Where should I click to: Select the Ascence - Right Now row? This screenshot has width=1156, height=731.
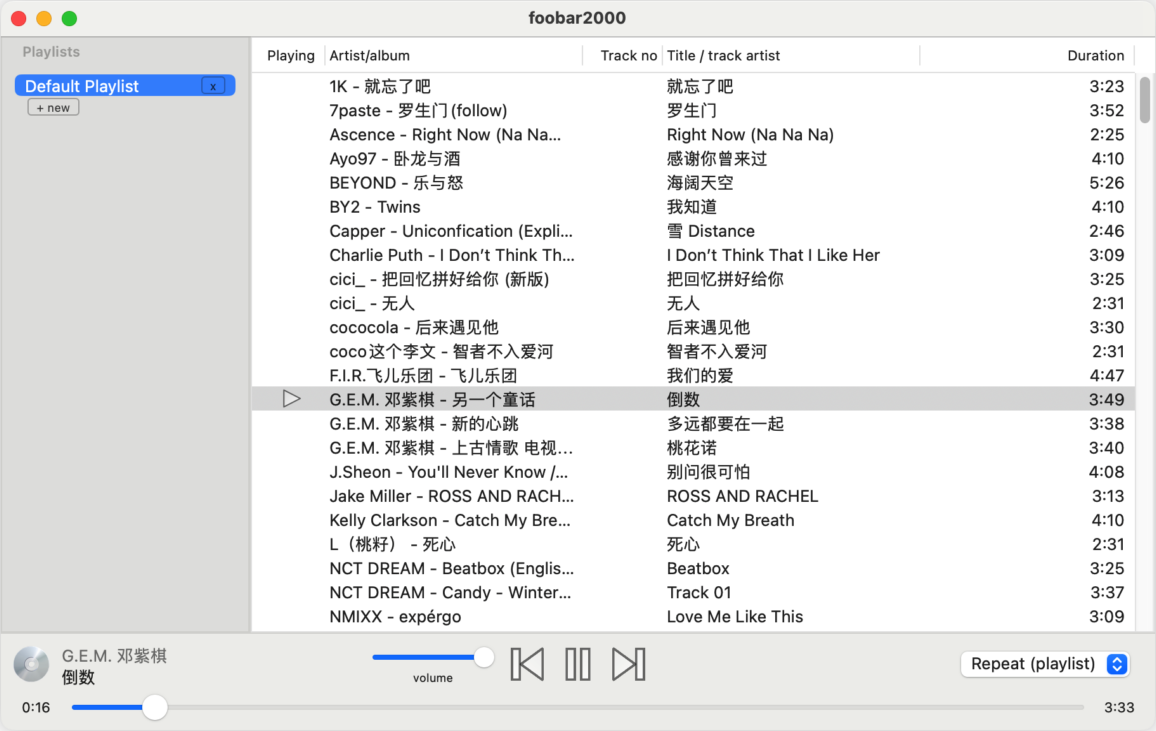693,135
